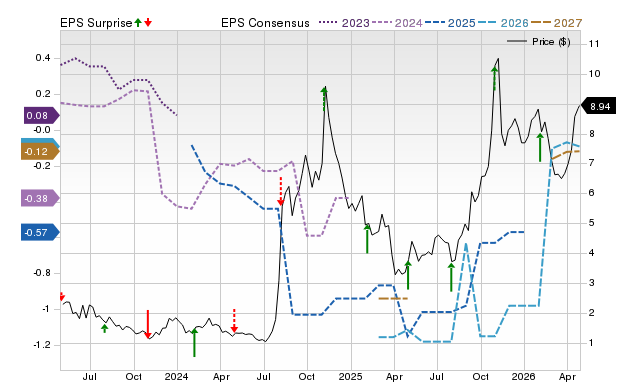Click the dotted red arrow near May 2024

point(234,321)
